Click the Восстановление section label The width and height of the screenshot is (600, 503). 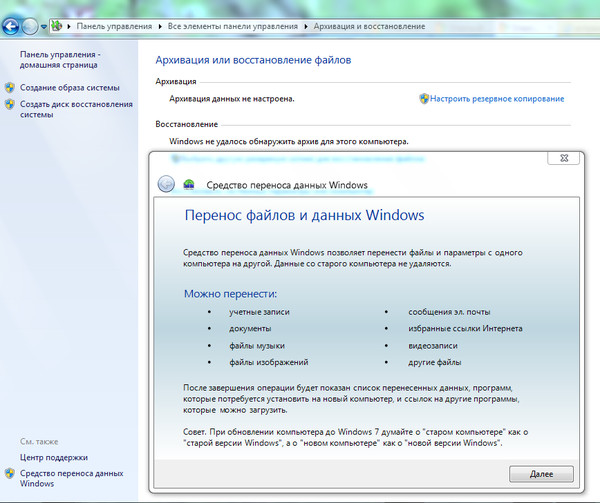(186, 124)
